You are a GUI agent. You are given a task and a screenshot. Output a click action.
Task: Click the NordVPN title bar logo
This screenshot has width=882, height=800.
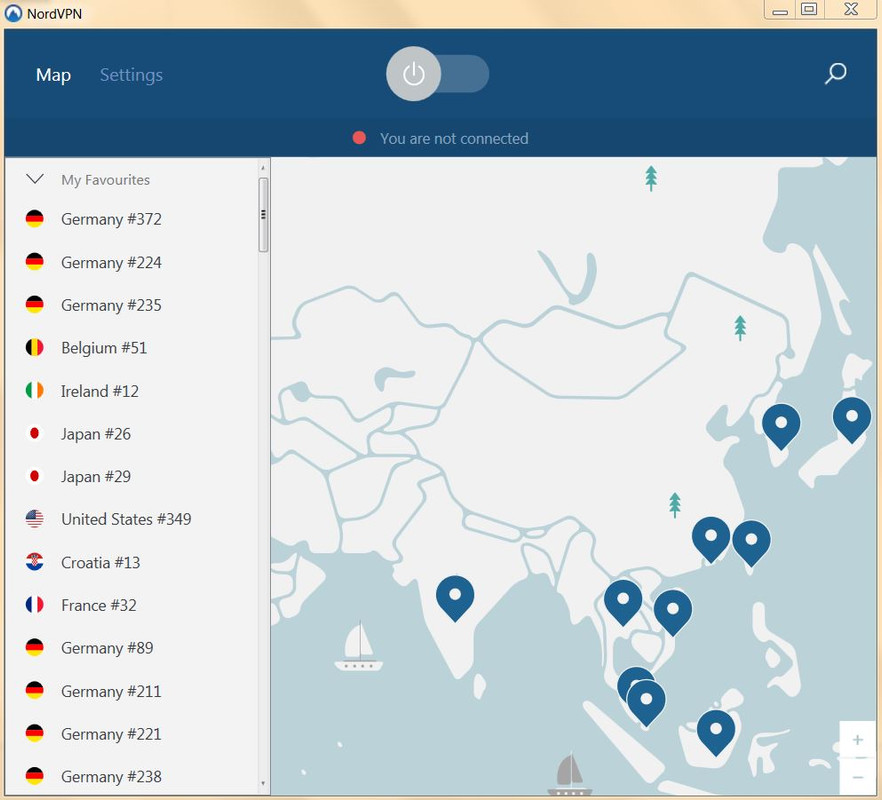(x=13, y=14)
